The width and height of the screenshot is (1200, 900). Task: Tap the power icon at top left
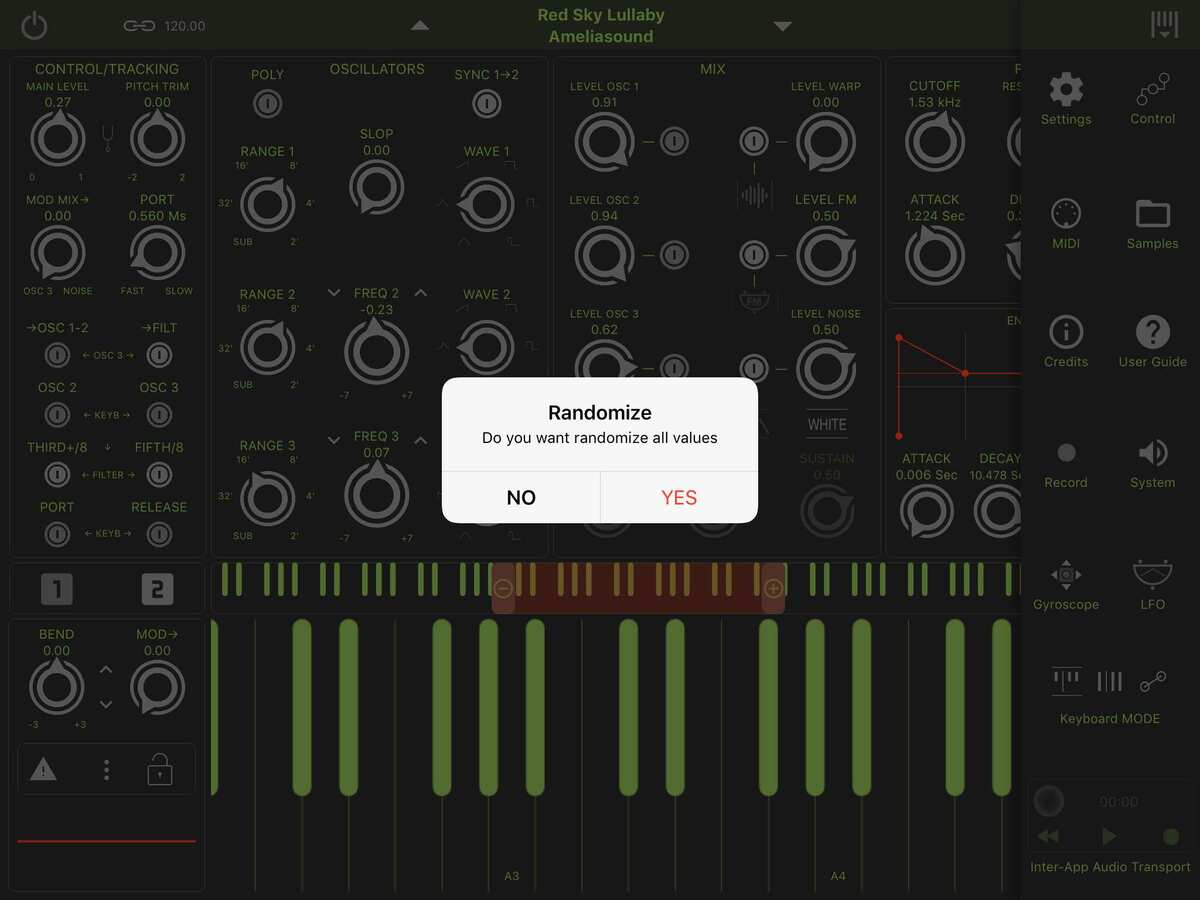coord(34,25)
